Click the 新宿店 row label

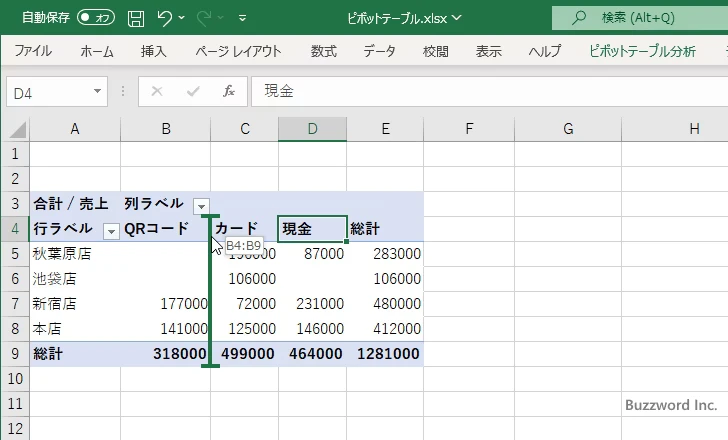[x=75, y=304]
